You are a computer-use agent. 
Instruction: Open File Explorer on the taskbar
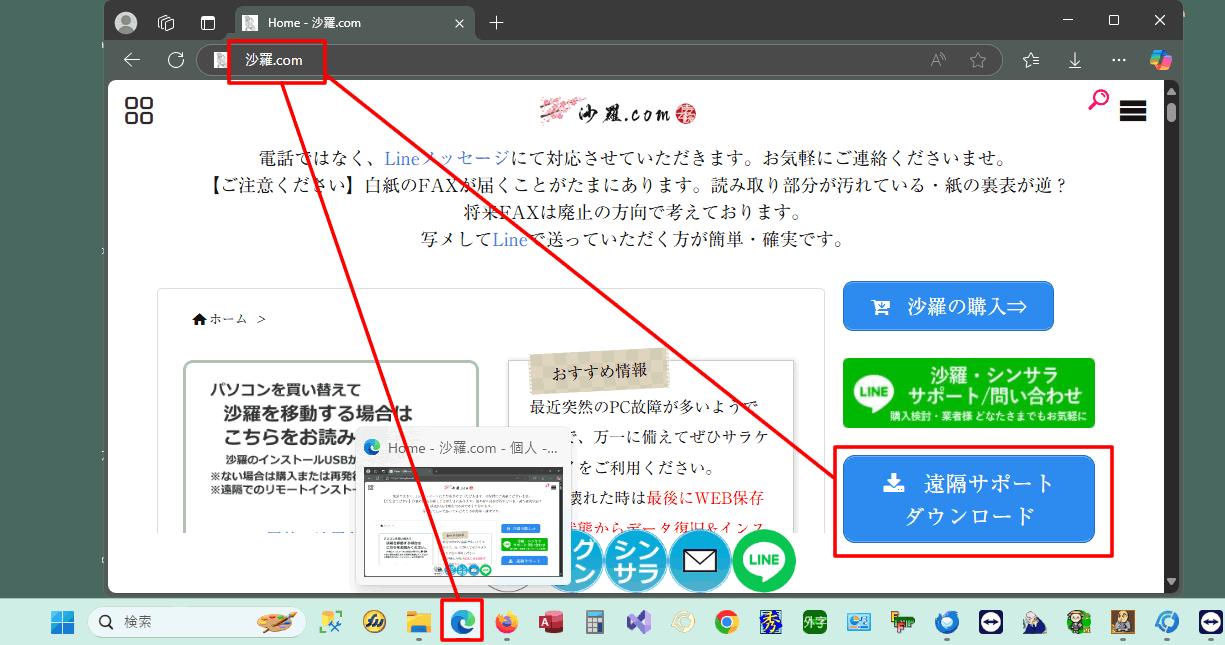[x=419, y=622]
